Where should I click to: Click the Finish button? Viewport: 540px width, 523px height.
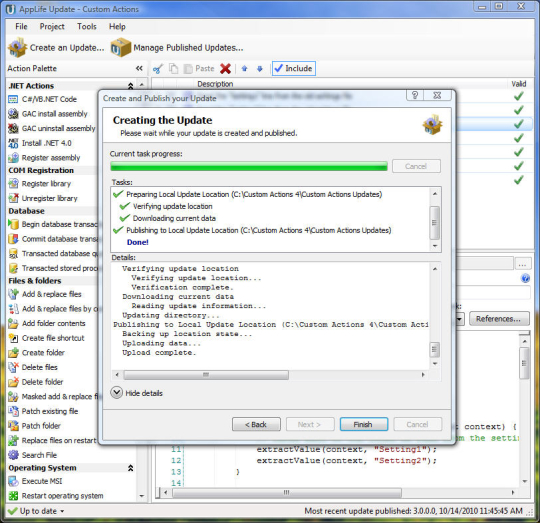pyautogui.click(x=364, y=425)
